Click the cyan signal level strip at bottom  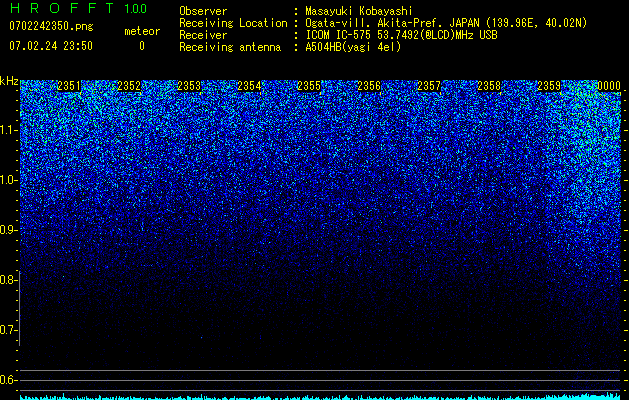click(x=320, y=397)
